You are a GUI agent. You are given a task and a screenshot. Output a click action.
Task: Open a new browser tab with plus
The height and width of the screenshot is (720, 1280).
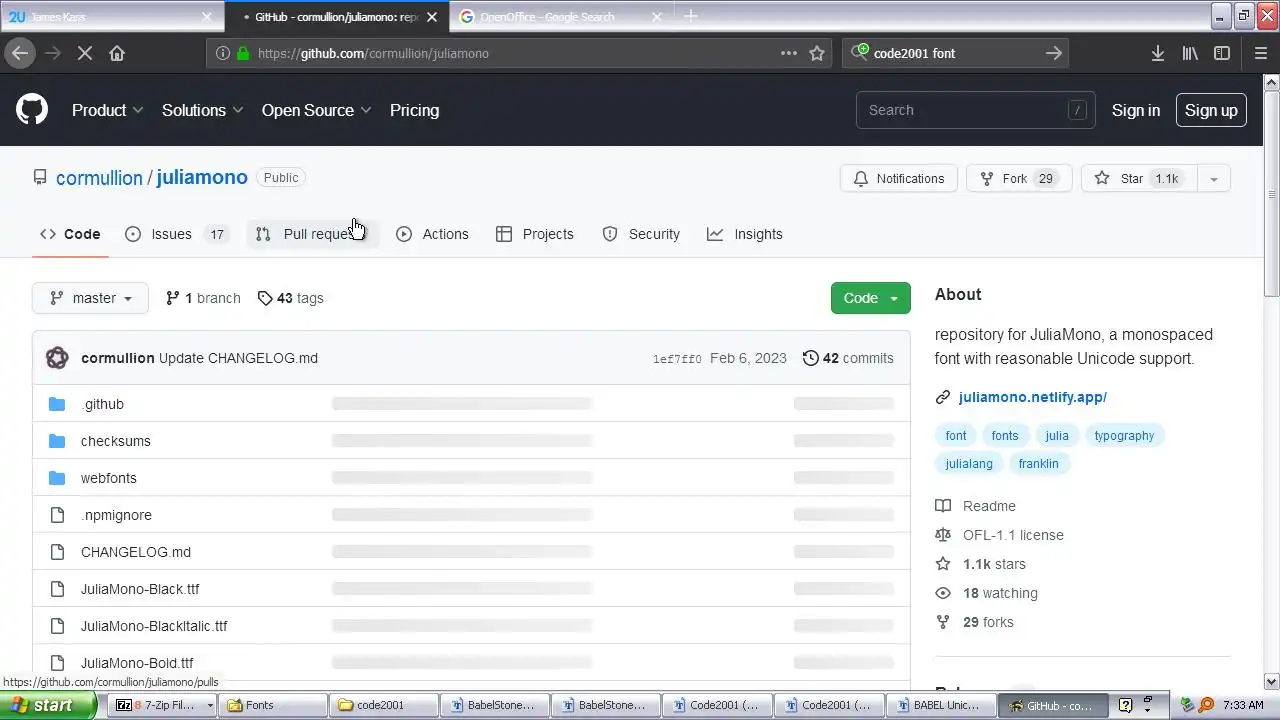coord(691,16)
